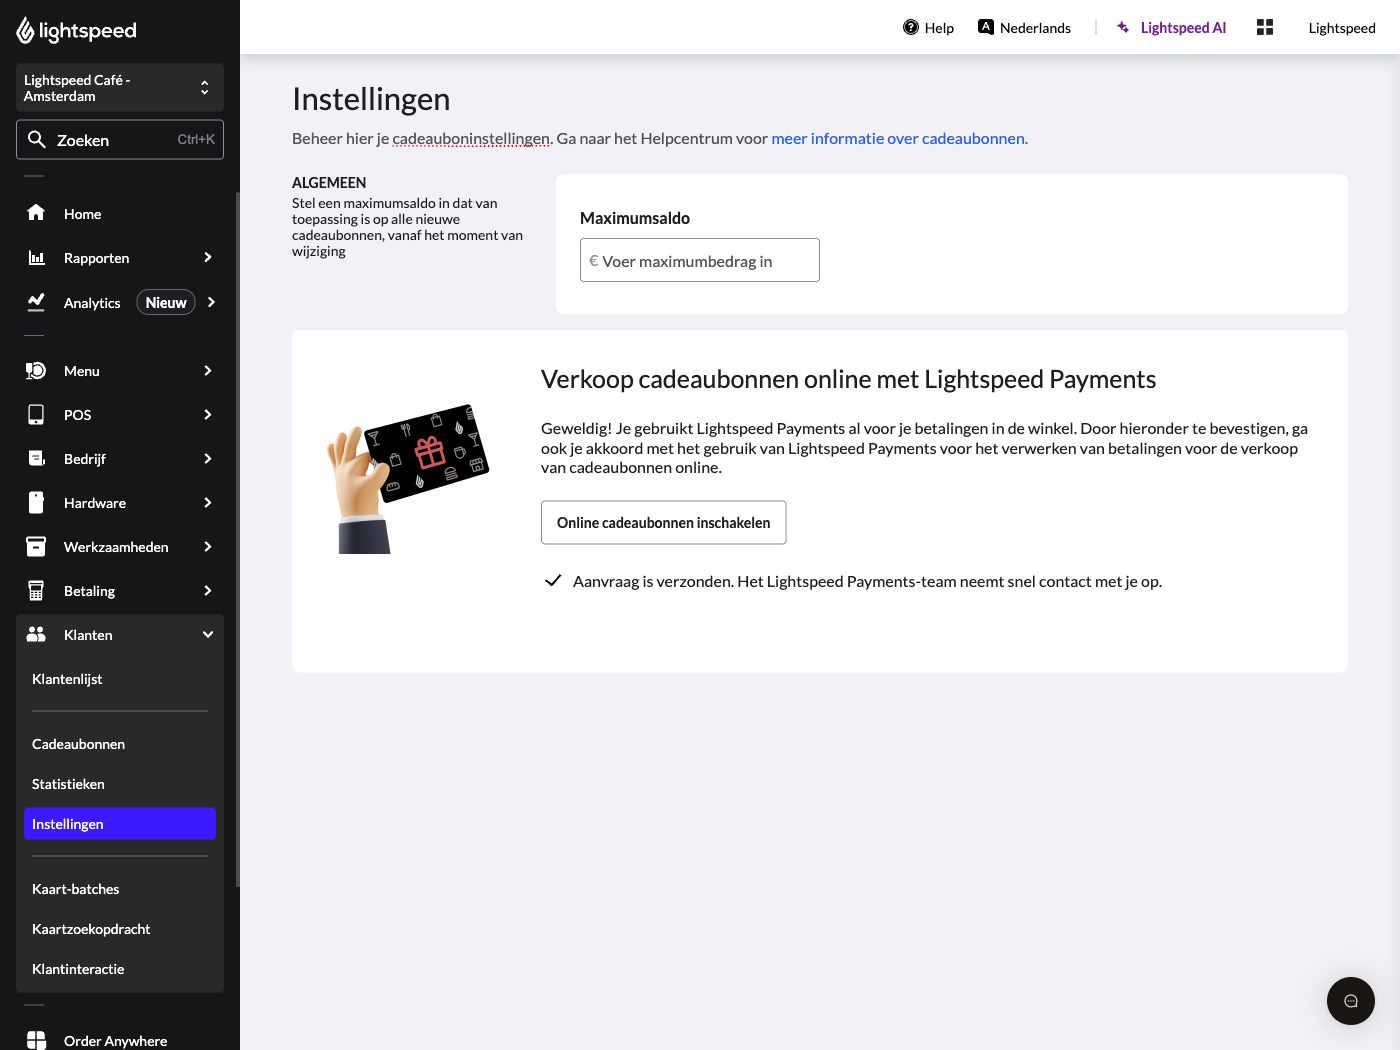
Task: Open Lightspeed AI from the header
Action: coord(1171,28)
